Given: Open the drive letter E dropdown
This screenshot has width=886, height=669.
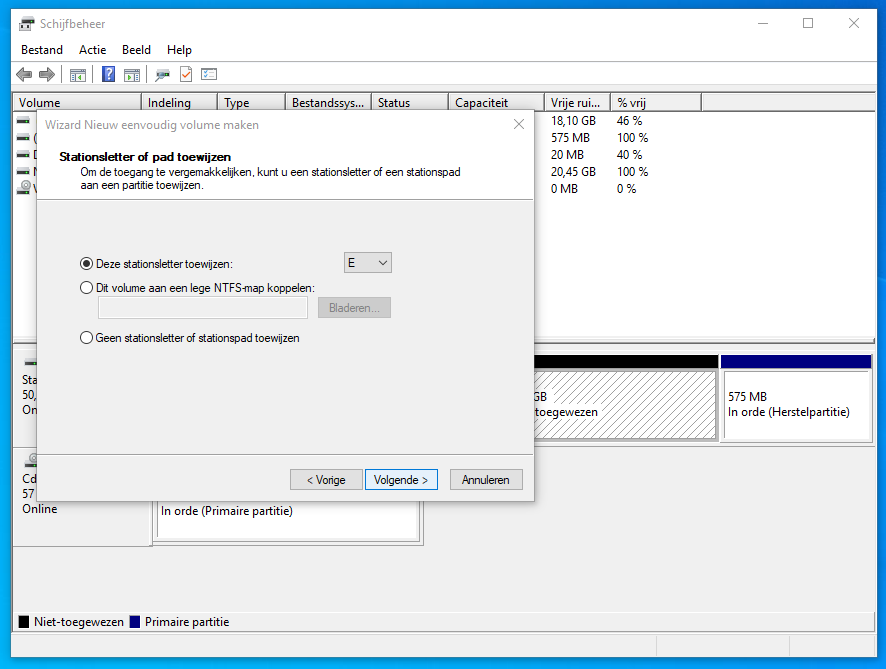Looking at the screenshot, I should [367, 263].
